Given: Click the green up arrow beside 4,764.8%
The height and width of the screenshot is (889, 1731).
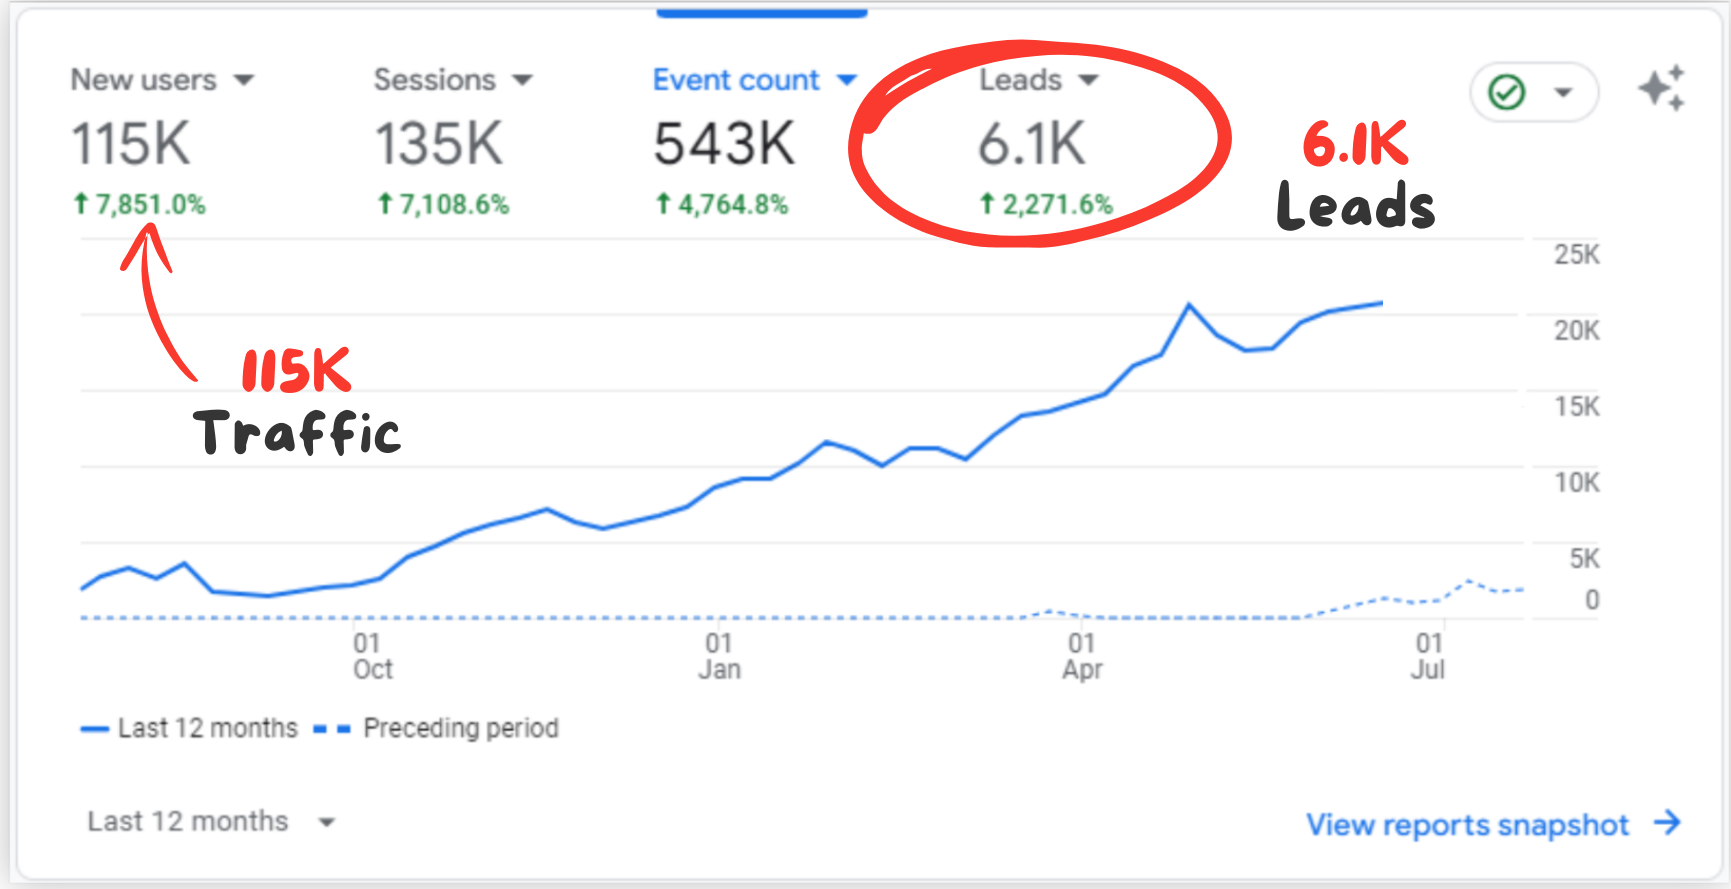Looking at the screenshot, I should point(662,204).
